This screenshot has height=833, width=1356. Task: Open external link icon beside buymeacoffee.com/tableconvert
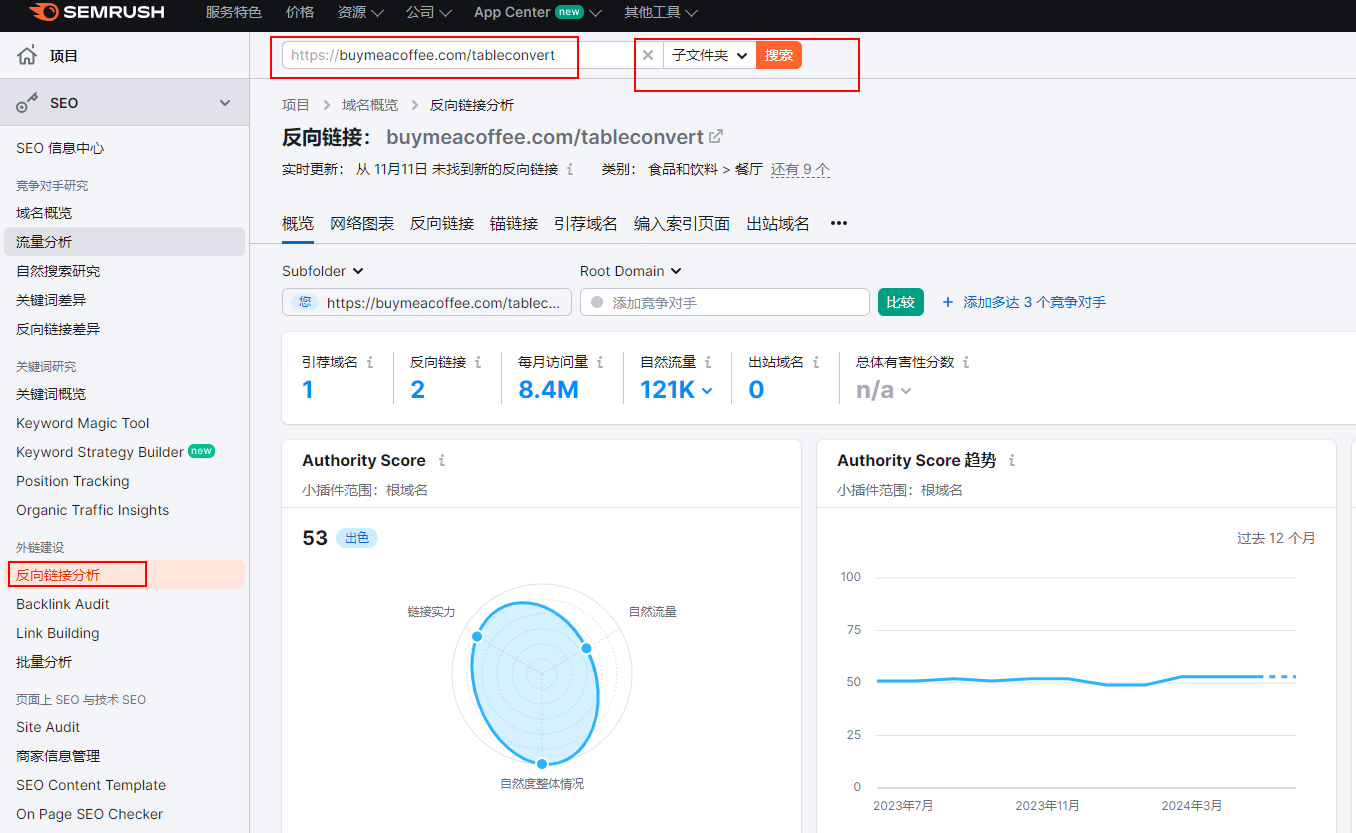pos(716,137)
